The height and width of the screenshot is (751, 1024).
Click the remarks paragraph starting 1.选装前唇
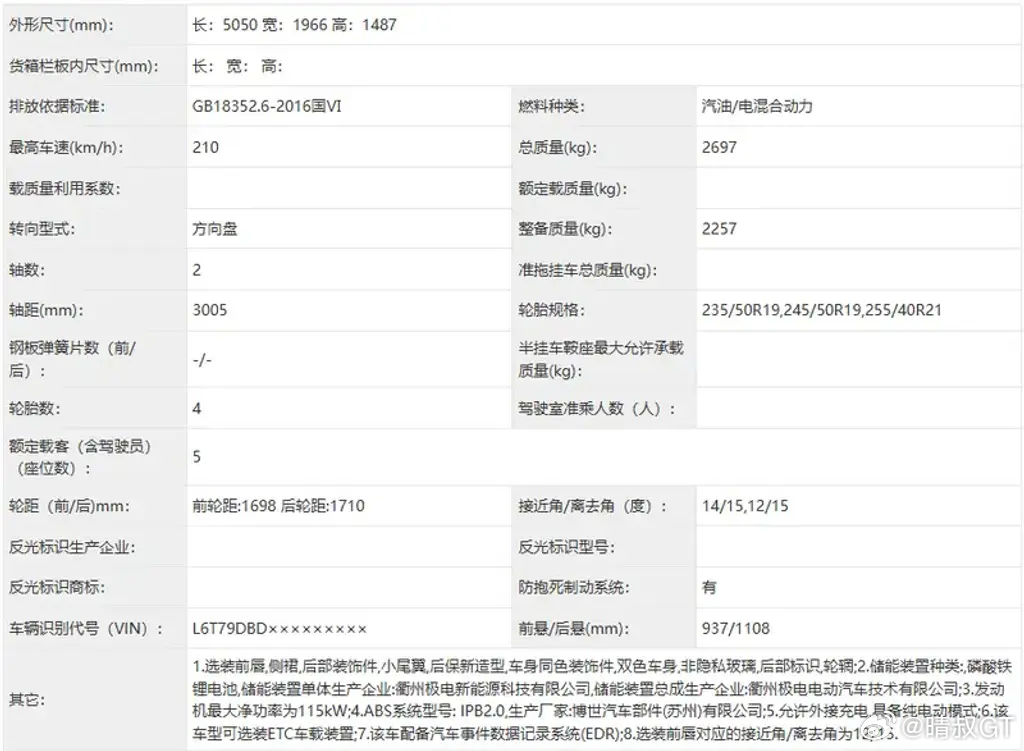click(x=601, y=700)
